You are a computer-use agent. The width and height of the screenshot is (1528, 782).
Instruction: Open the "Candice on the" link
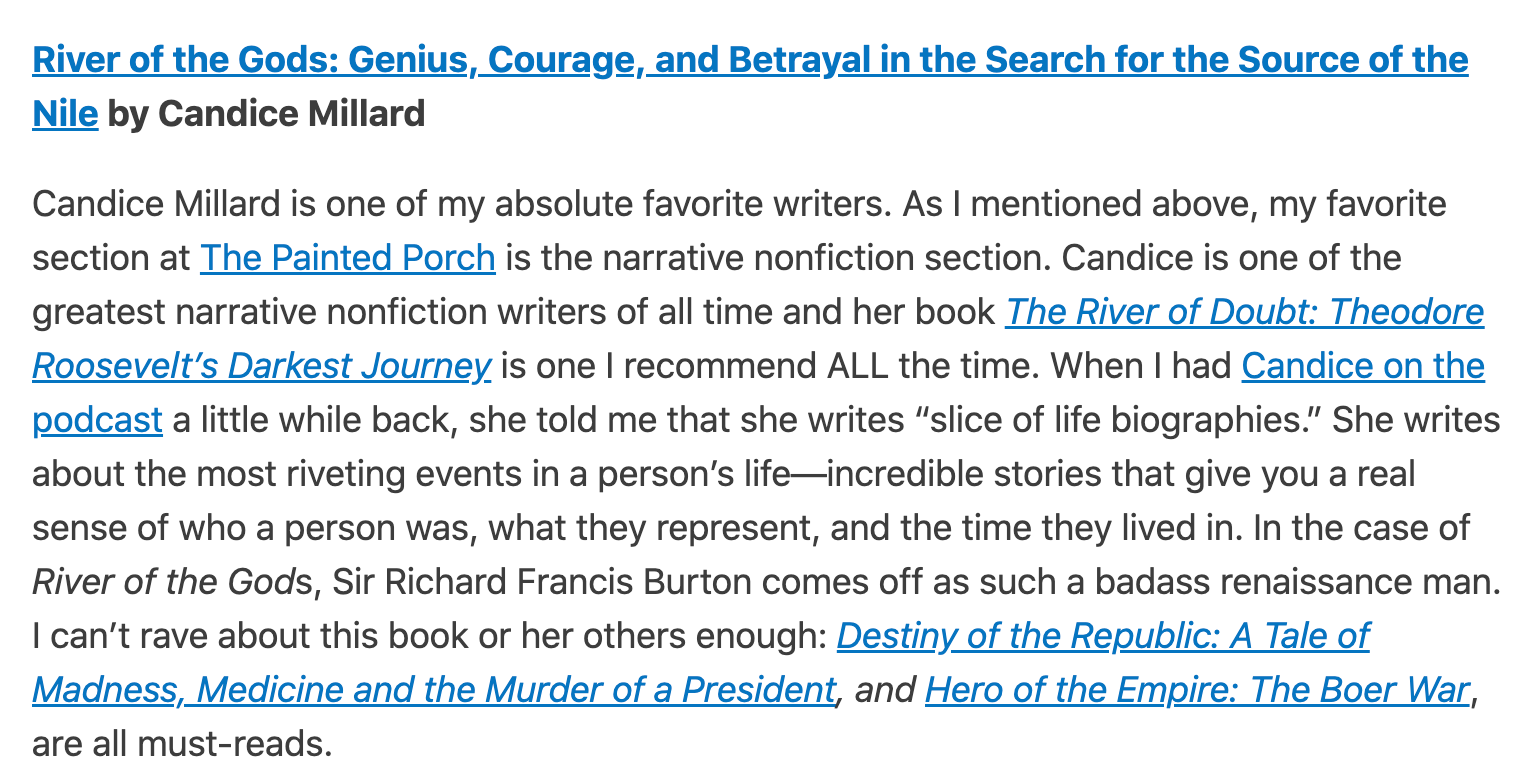click(1363, 367)
